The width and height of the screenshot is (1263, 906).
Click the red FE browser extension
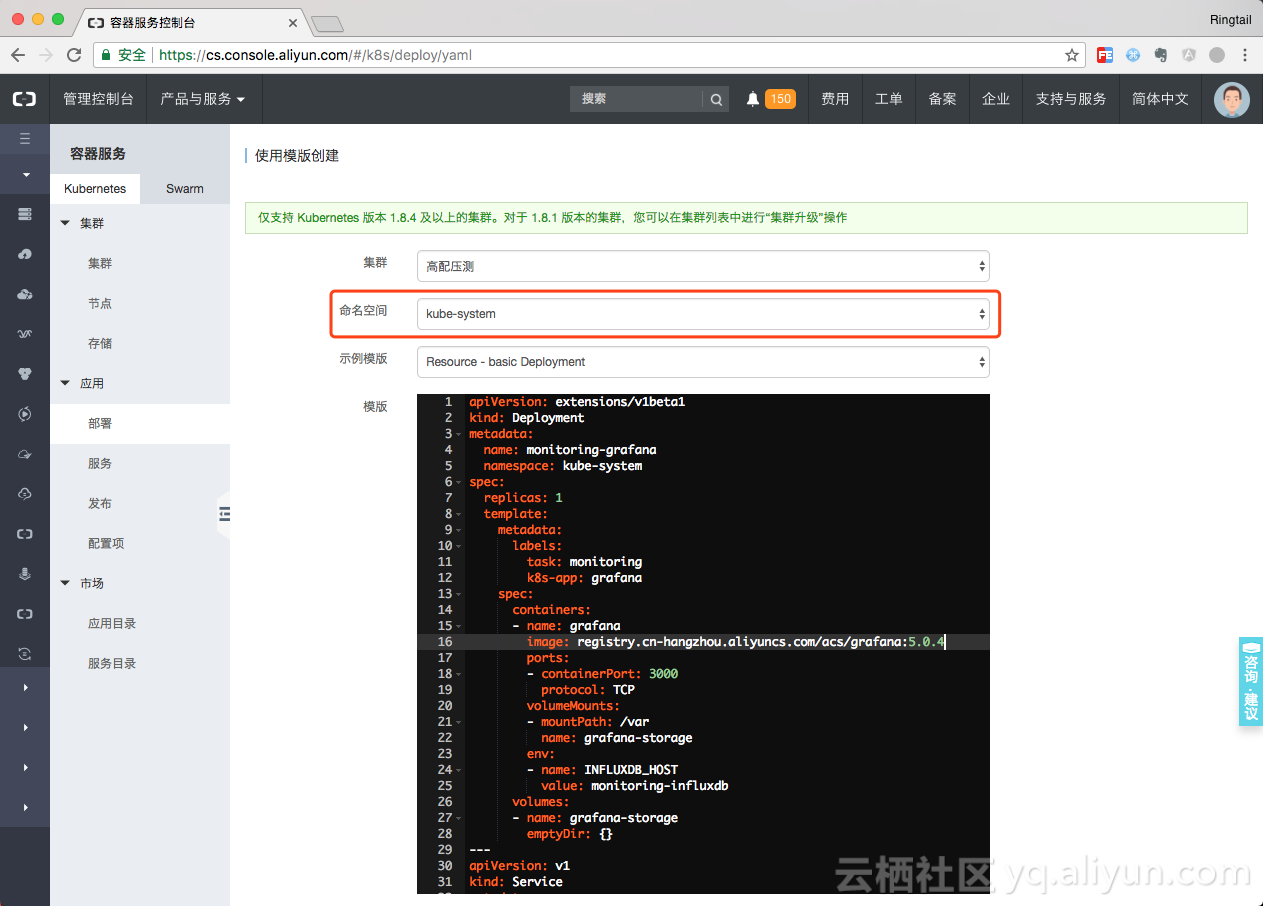click(x=1105, y=55)
